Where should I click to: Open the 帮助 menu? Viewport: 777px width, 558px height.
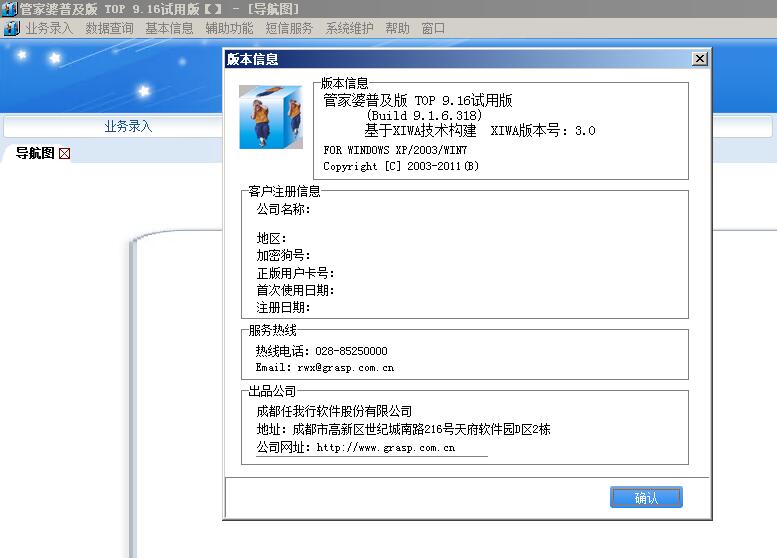(x=397, y=28)
